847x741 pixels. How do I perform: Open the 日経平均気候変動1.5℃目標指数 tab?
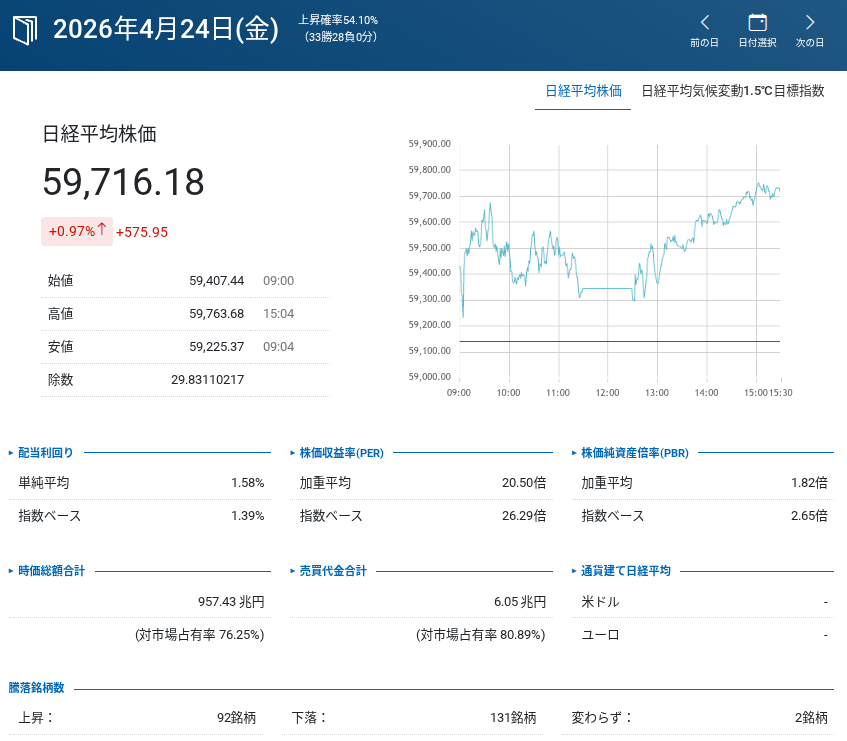(x=732, y=91)
